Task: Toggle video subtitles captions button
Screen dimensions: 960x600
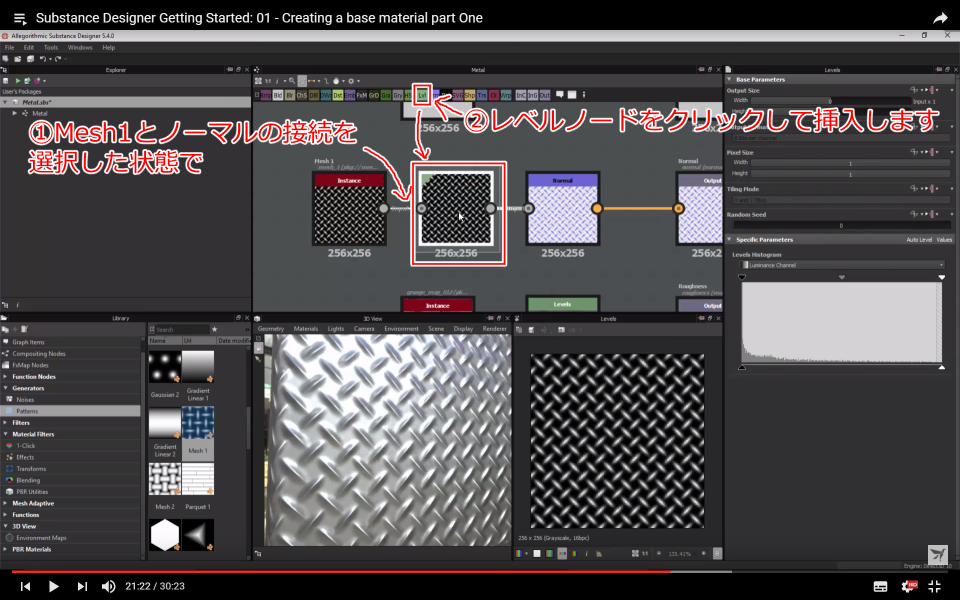Action: click(880, 587)
